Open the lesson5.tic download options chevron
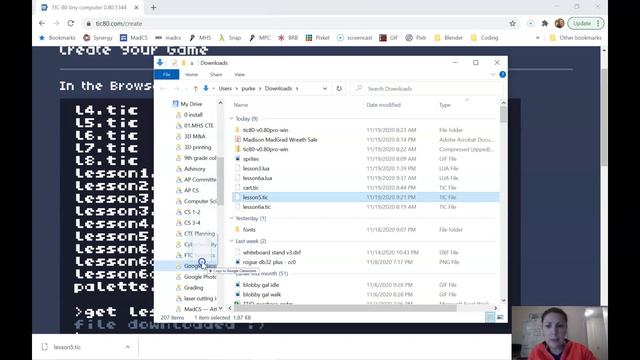The image size is (640, 360). pos(128,347)
